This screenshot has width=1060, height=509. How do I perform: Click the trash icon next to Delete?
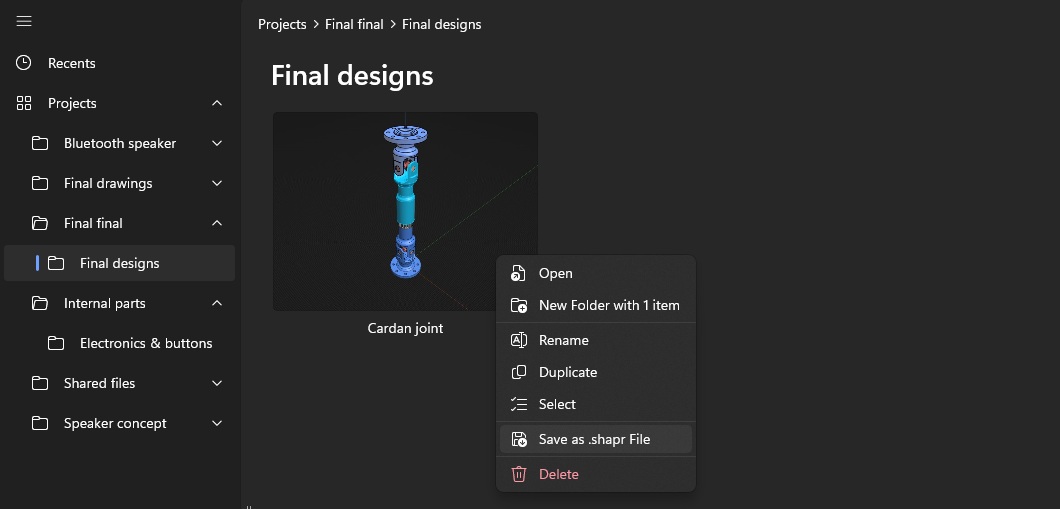click(519, 474)
